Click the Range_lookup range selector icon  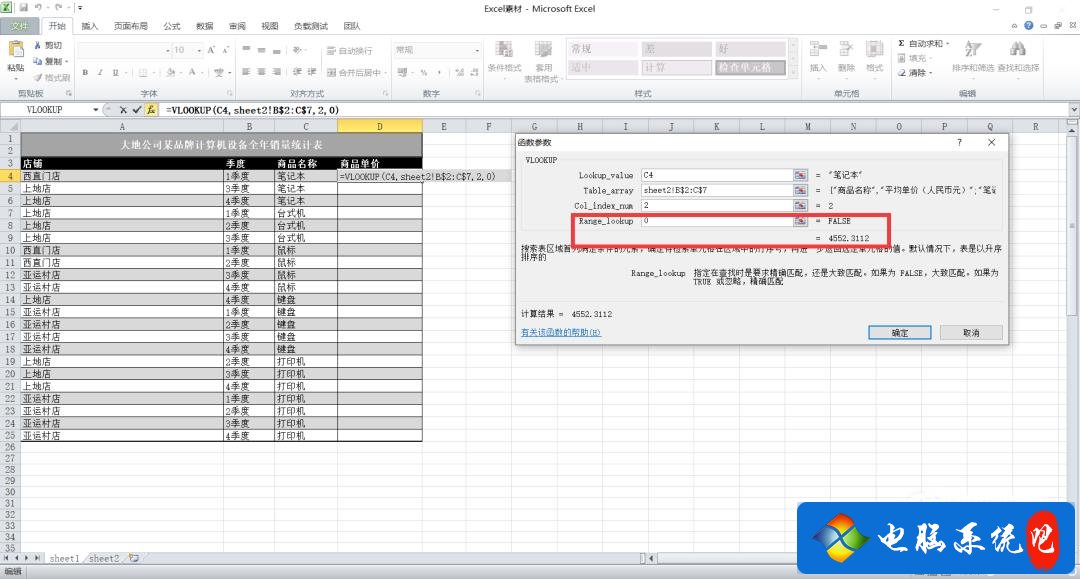click(800, 221)
